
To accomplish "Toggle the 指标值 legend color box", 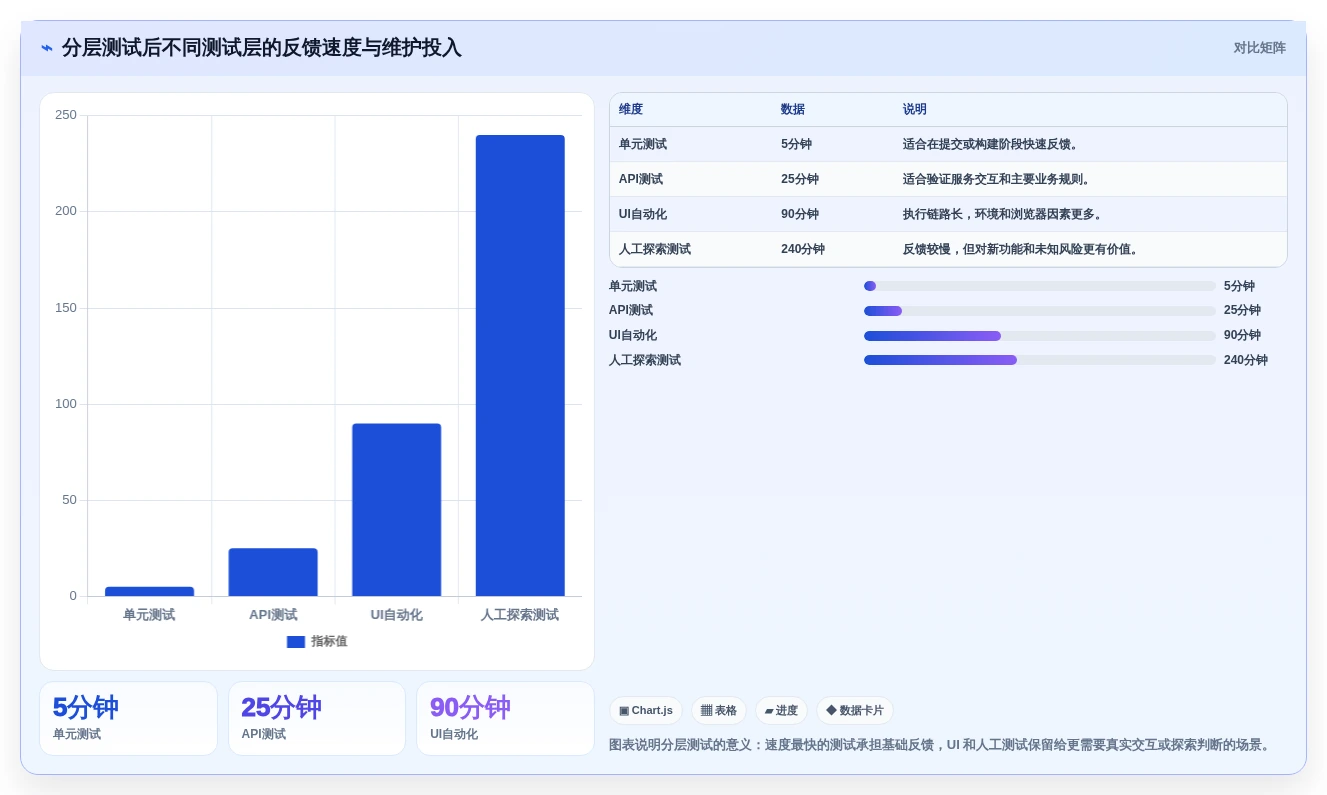I will click(x=296, y=642).
